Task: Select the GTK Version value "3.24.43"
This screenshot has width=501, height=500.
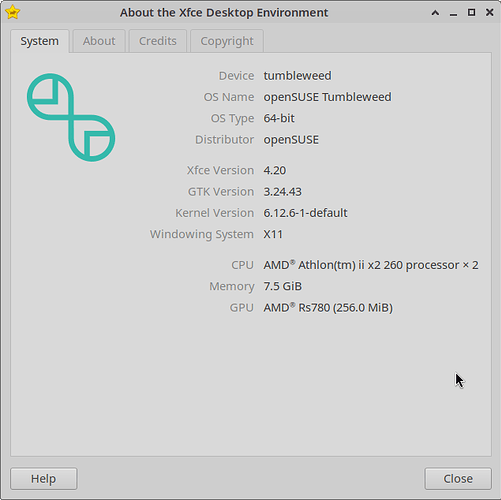Action: 282,192
